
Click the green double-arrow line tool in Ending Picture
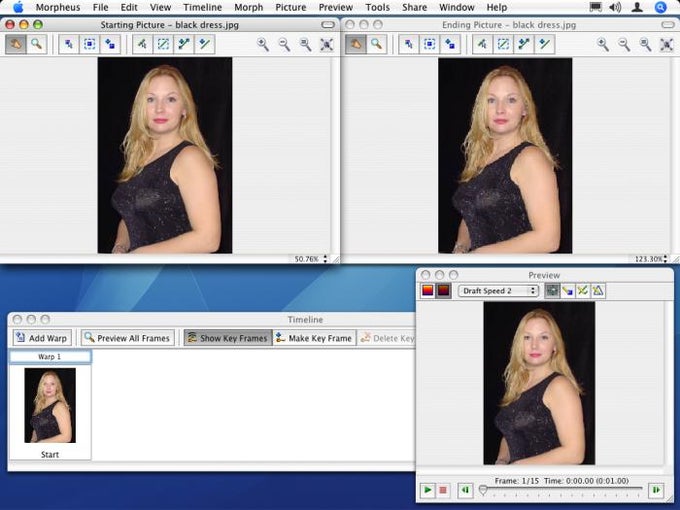pos(524,44)
